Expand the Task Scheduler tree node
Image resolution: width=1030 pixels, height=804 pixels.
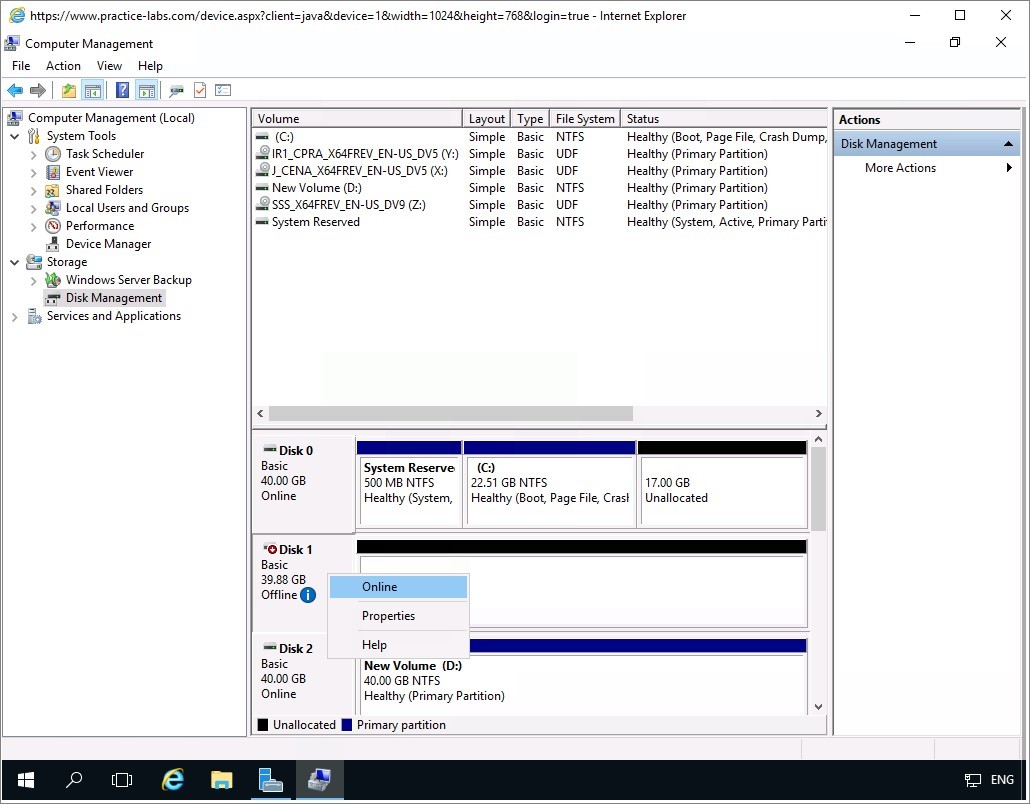point(34,155)
